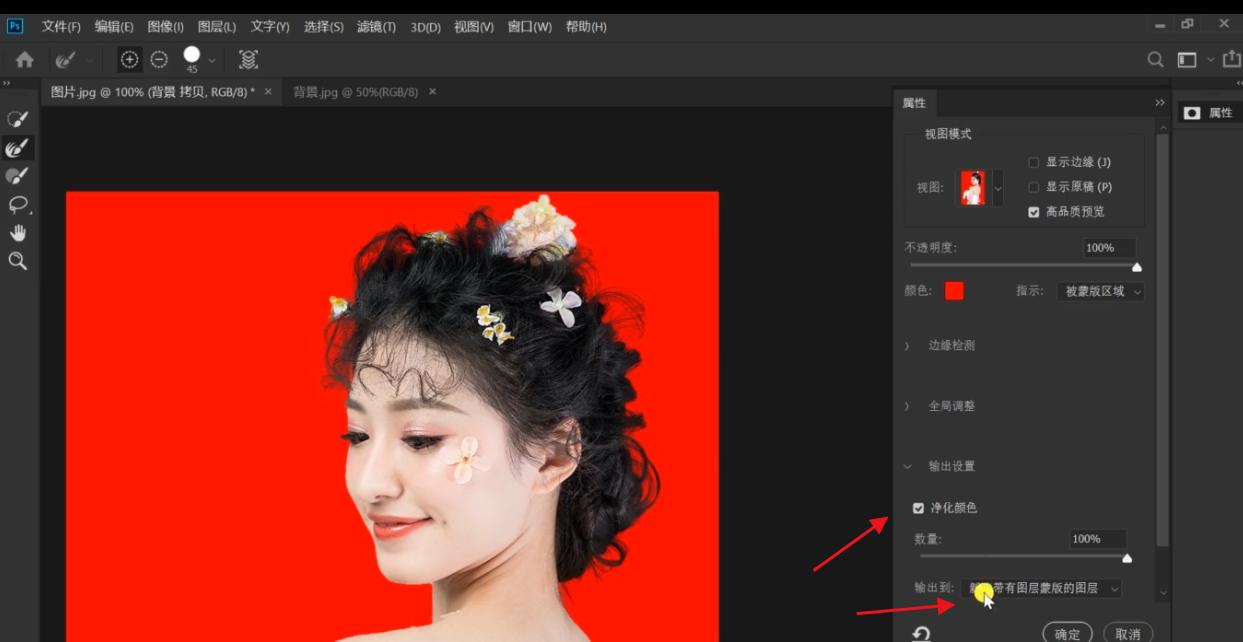Viewport: 1243px width, 642px height.
Task: Select the Quick Selection tool
Action: click(20, 117)
